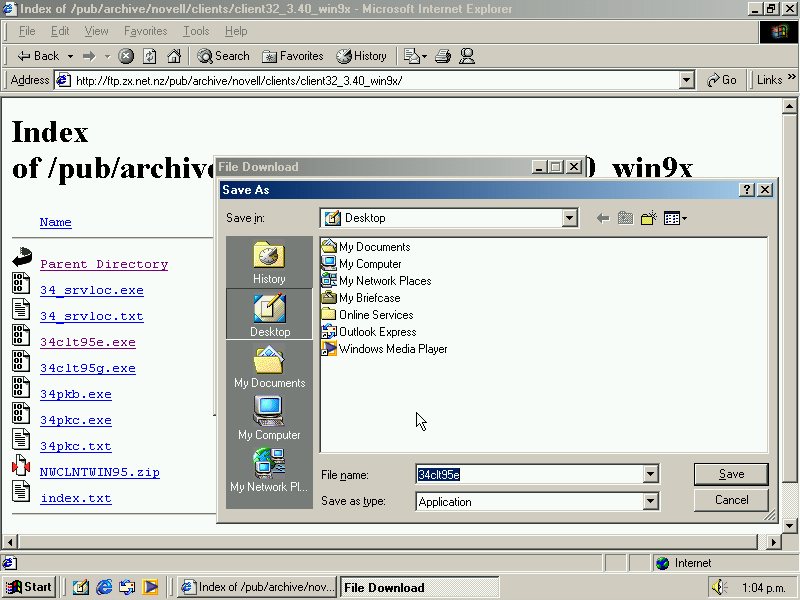Expand the Save as type dropdown
Viewport: 800px width, 600px height.
[x=651, y=502]
